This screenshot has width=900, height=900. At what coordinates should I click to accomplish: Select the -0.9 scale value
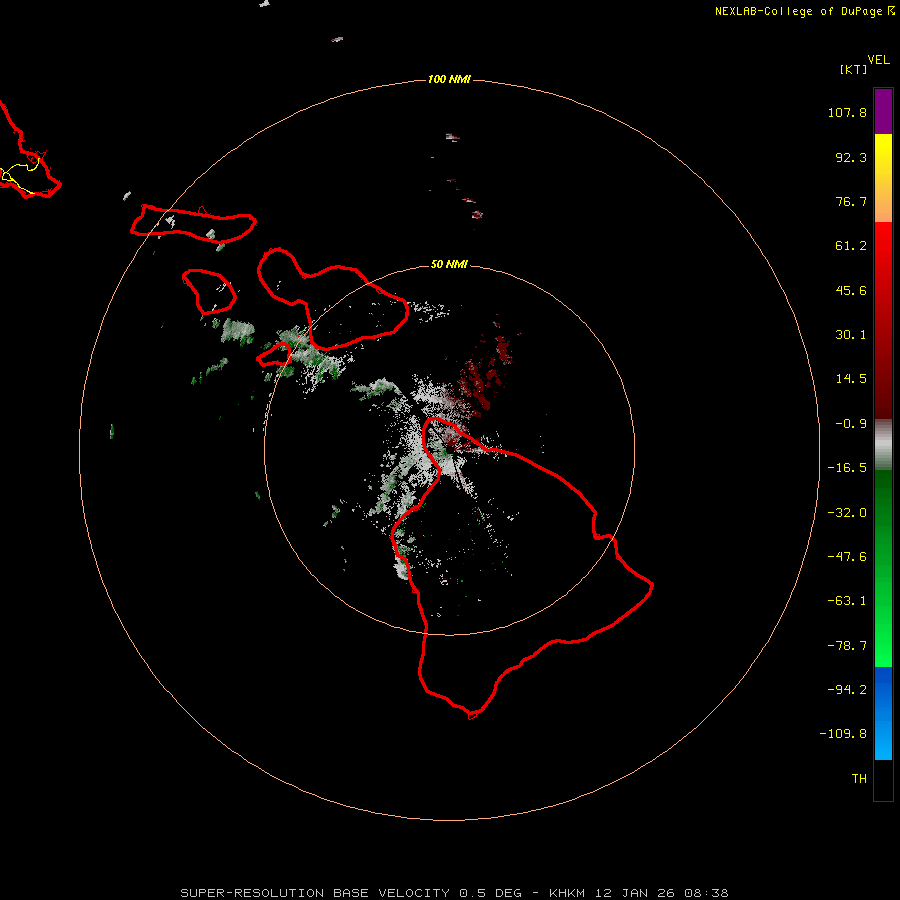[851, 424]
